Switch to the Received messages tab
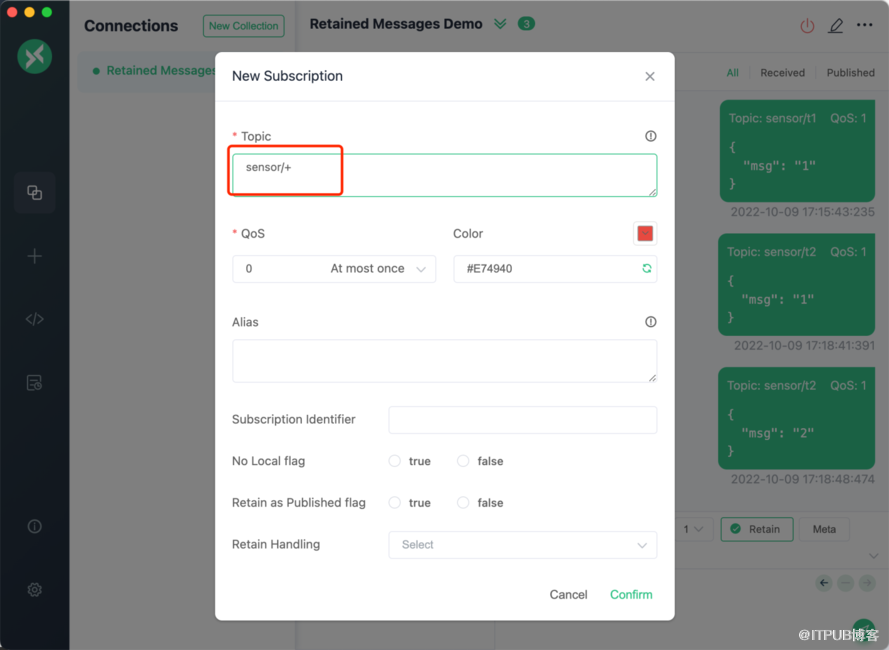The height and width of the screenshot is (650, 889). point(782,73)
